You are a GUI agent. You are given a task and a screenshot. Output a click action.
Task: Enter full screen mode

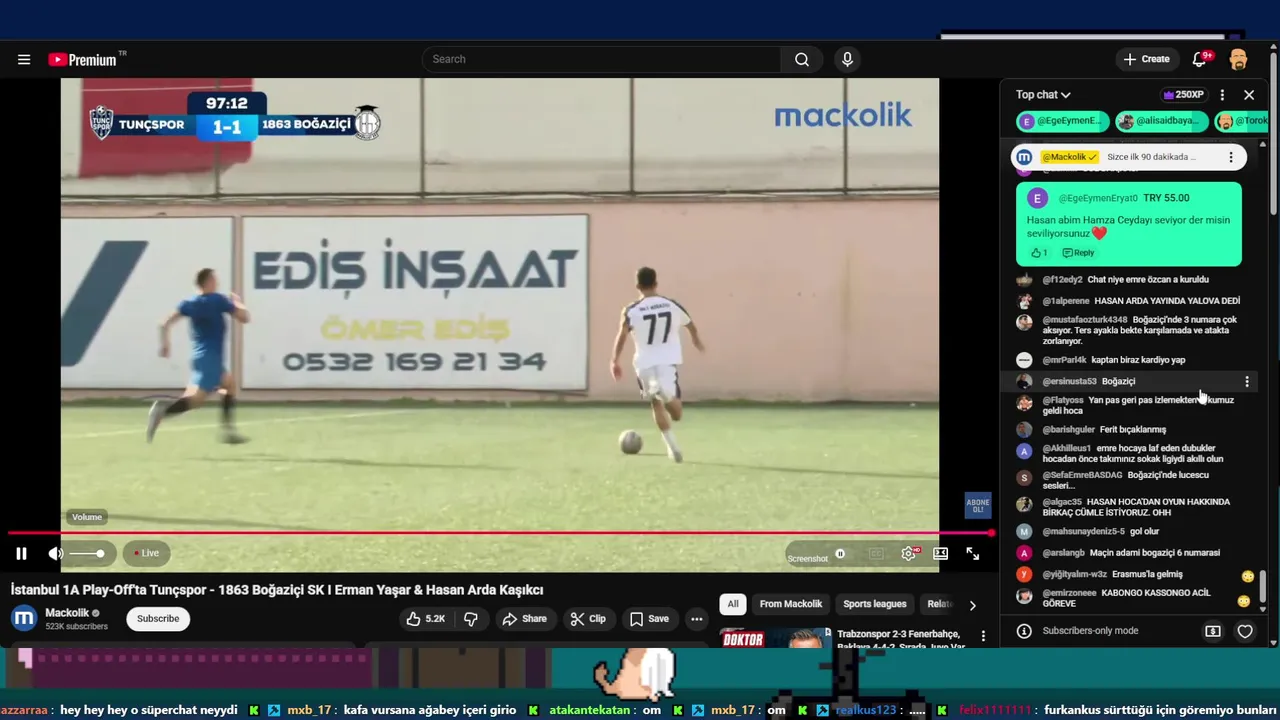click(972, 553)
